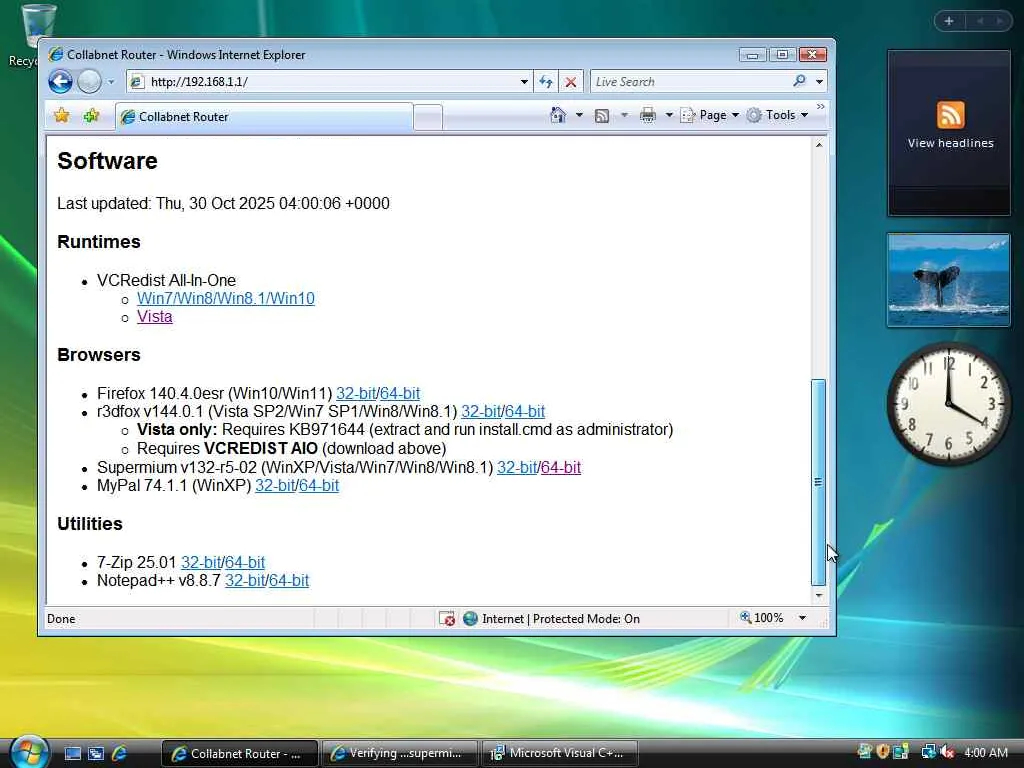Viewport: 1024px width, 768px height.
Task: Click Switch Between Windows in Quick Launch
Action: [x=96, y=754]
